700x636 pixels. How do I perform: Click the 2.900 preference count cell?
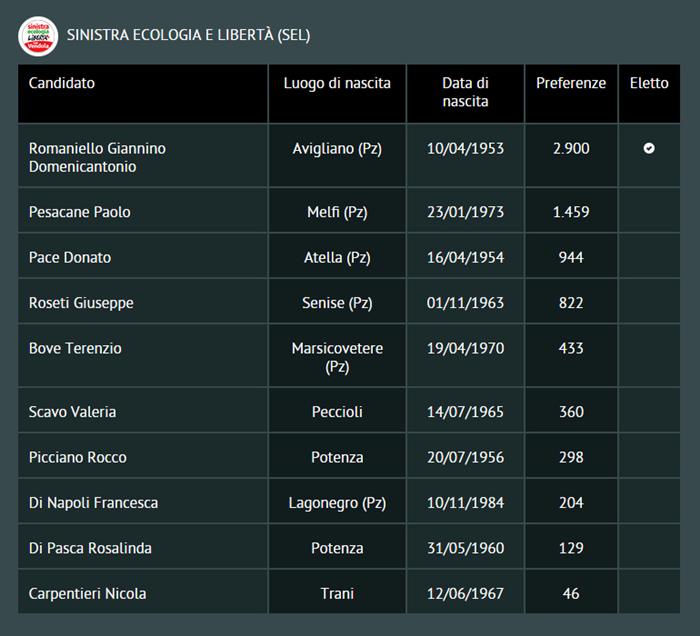(x=571, y=148)
